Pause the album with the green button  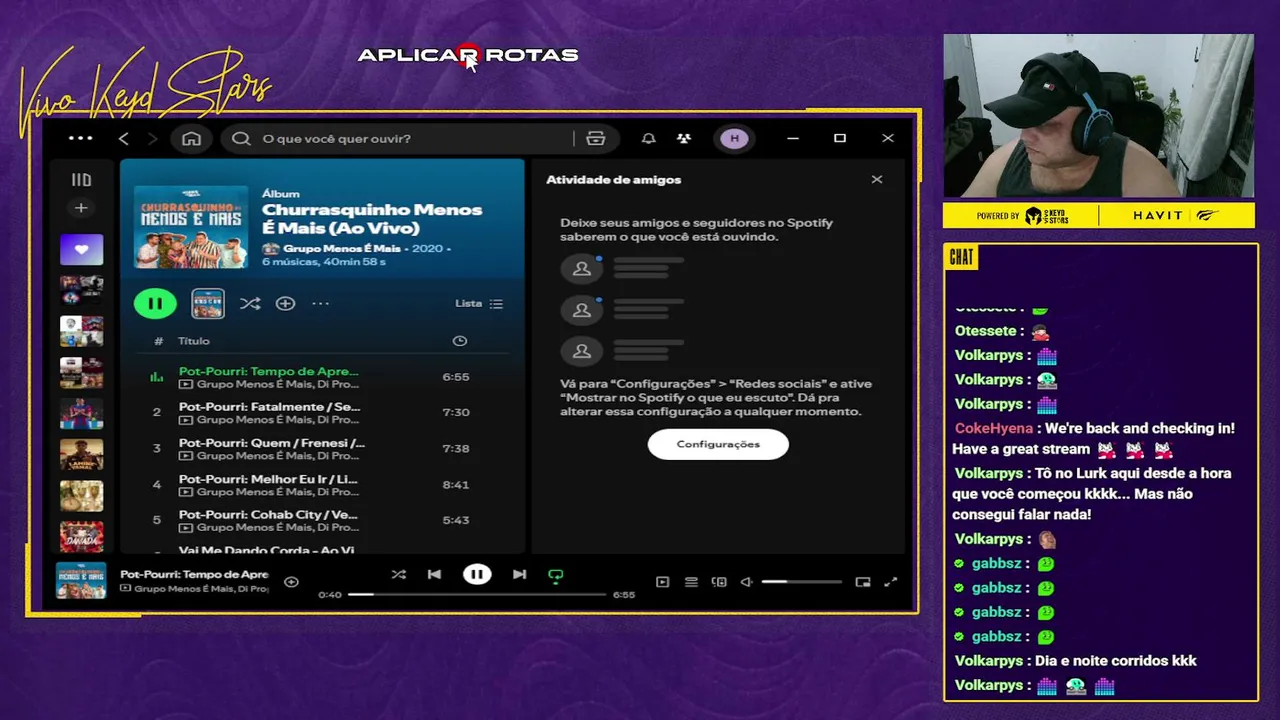pyautogui.click(x=155, y=303)
